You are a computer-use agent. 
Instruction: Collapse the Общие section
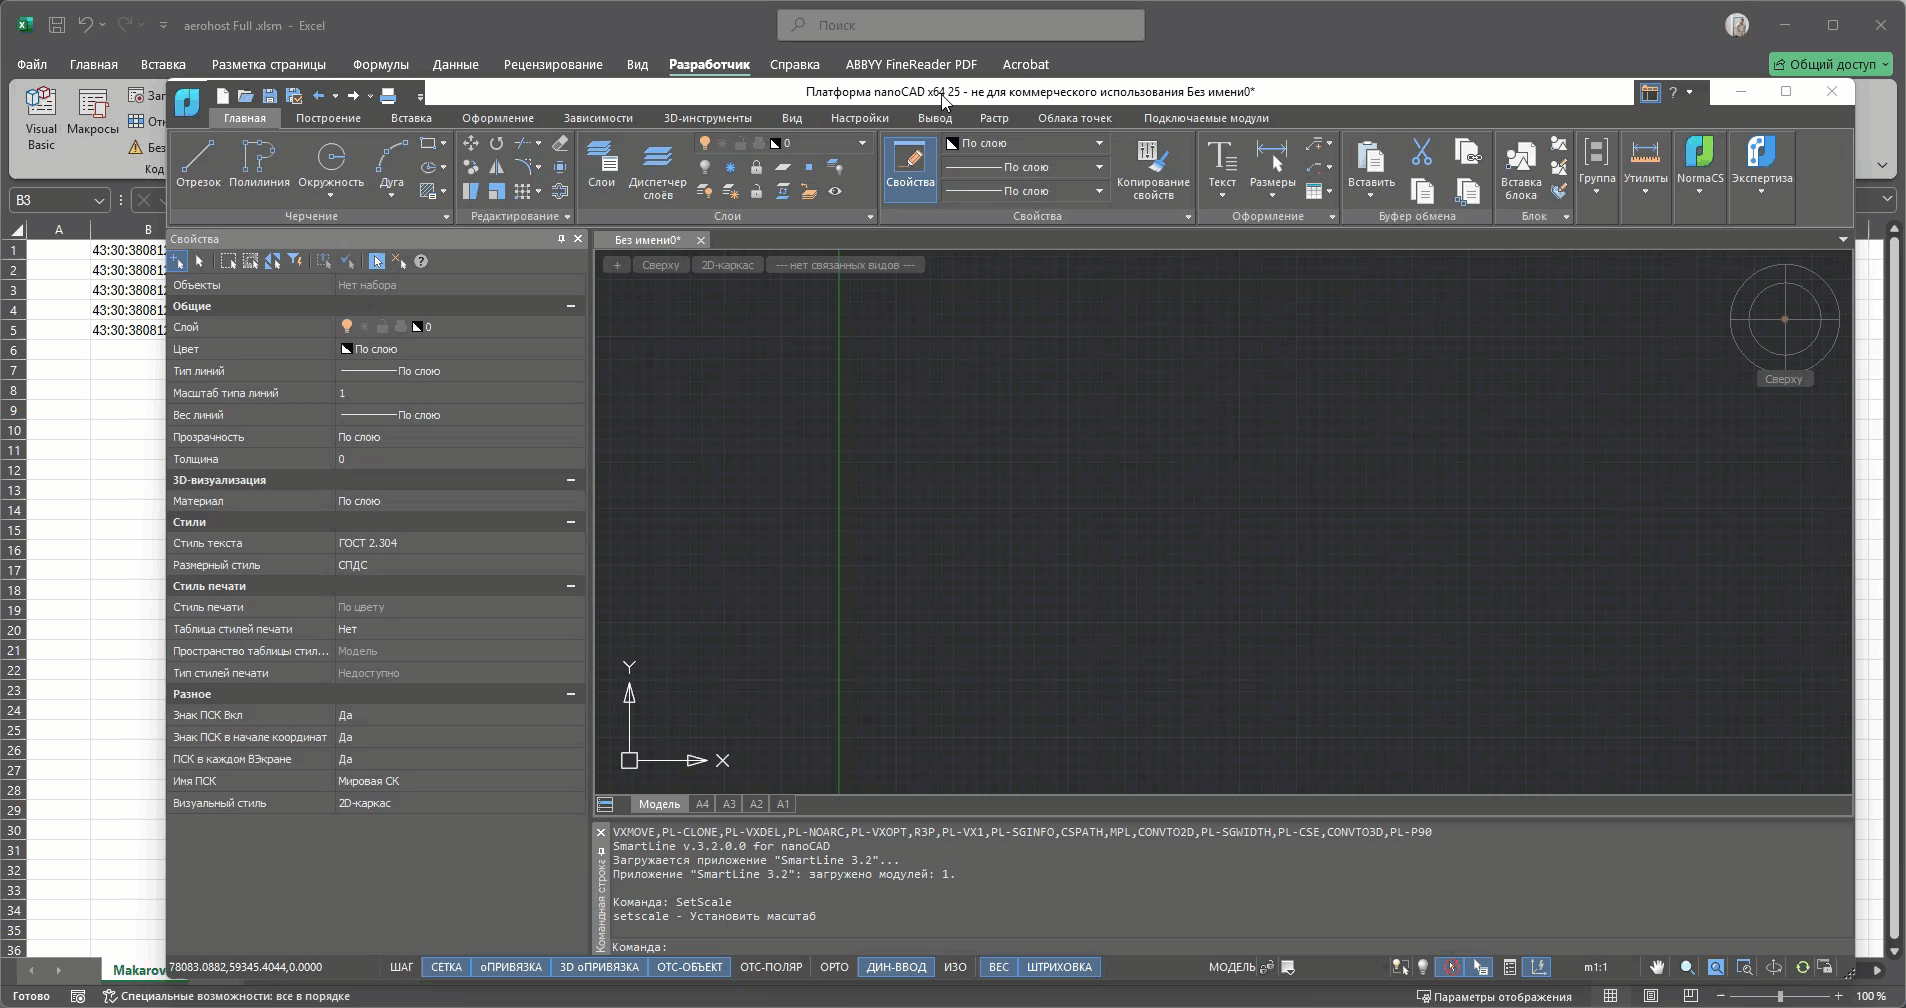(571, 306)
